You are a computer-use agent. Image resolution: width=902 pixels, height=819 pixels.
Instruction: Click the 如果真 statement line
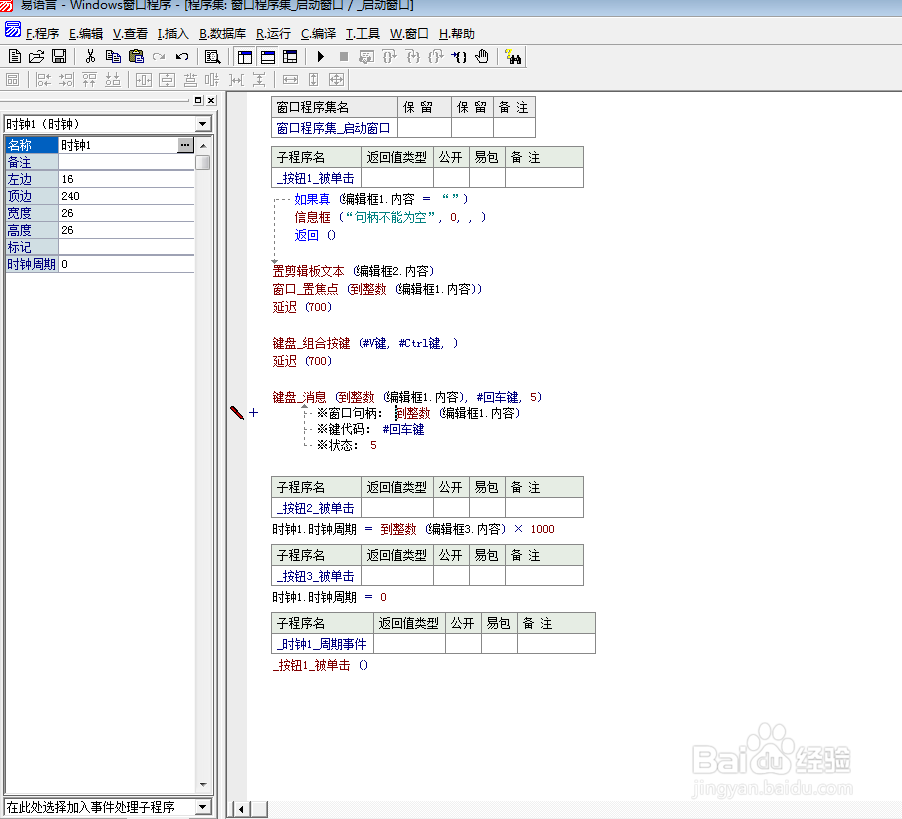pos(381,199)
